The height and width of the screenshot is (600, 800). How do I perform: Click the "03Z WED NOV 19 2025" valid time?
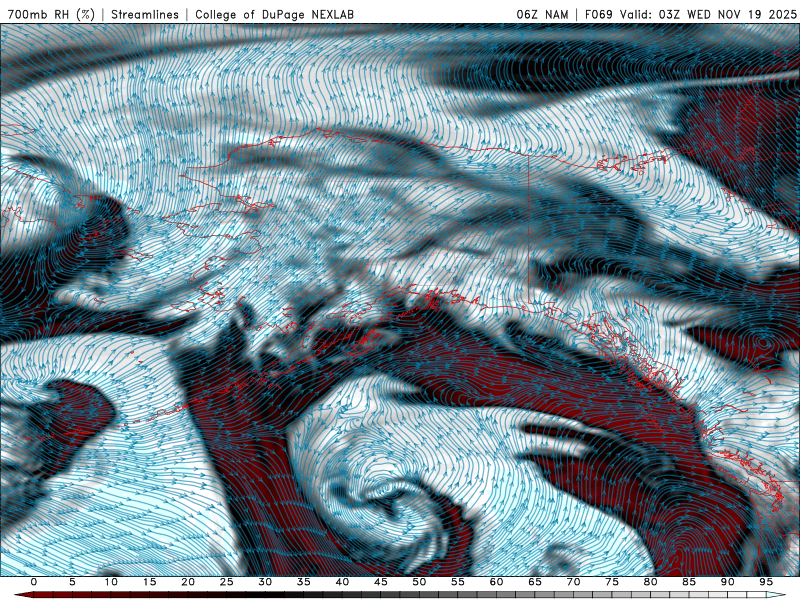727,14
